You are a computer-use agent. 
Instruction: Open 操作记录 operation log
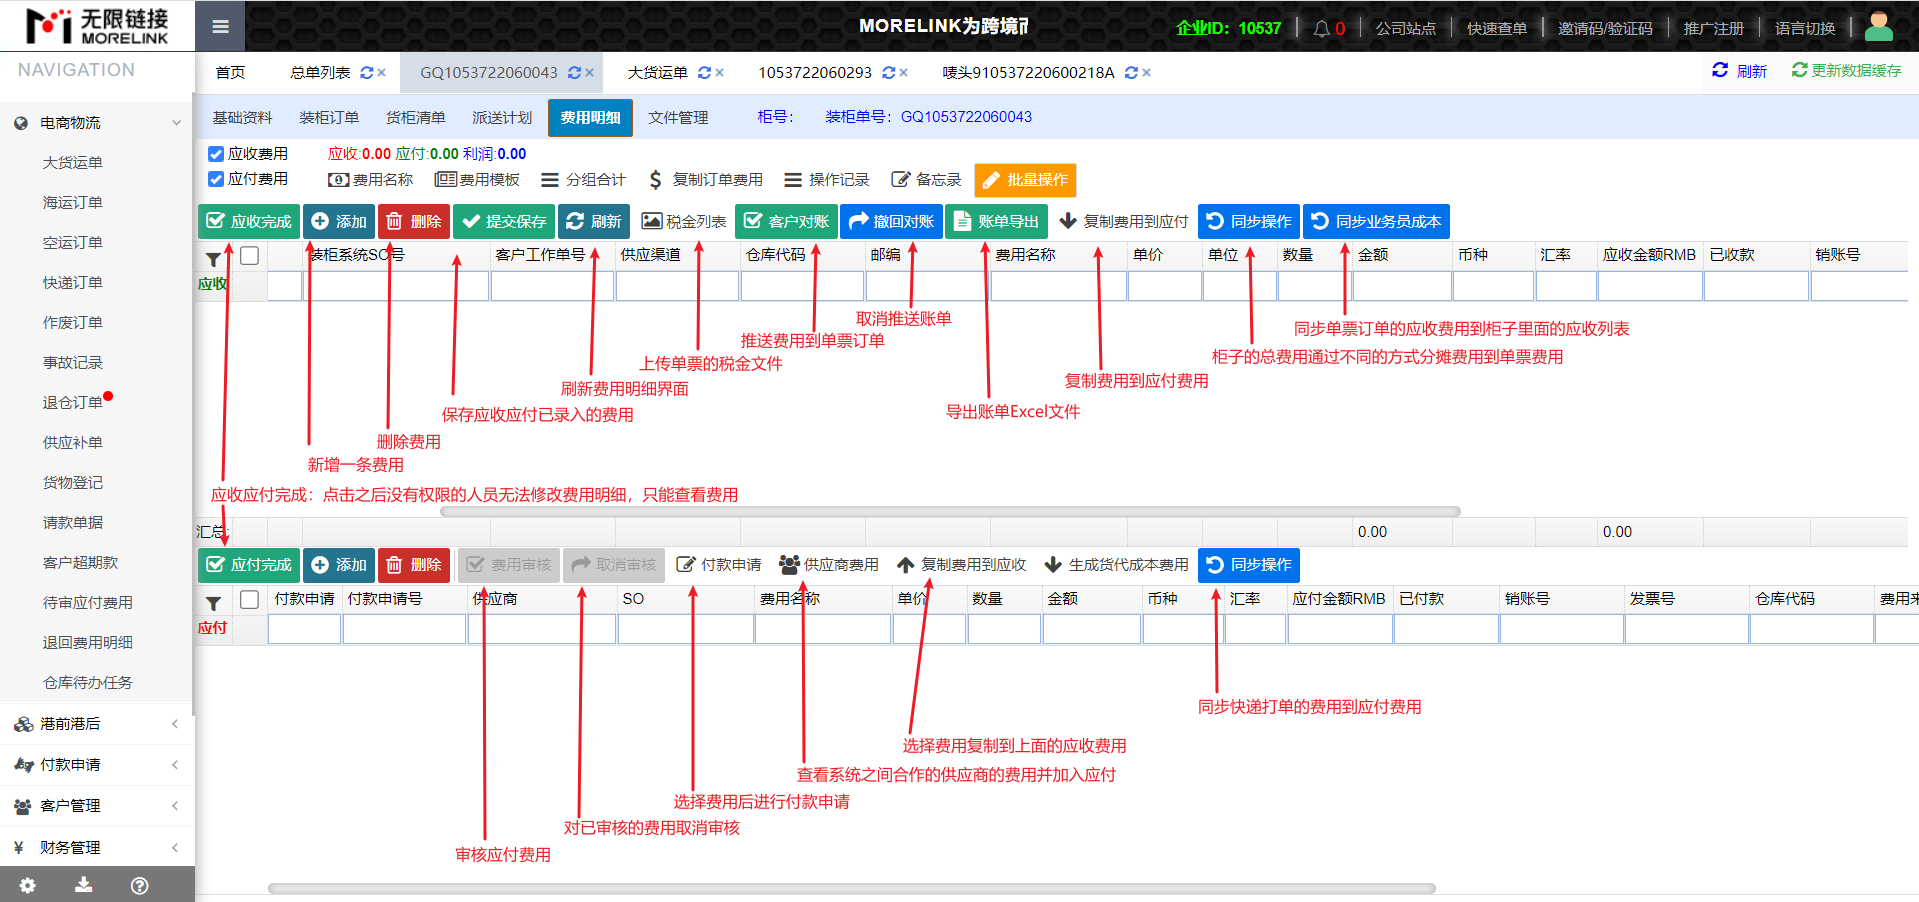[x=827, y=180]
